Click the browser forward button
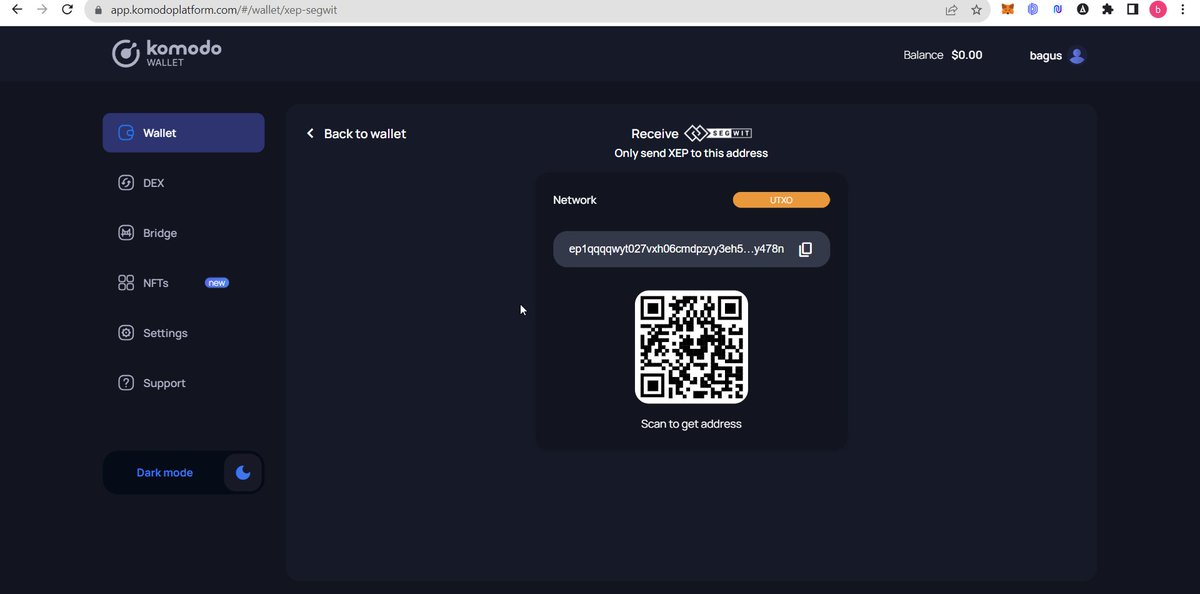Viewport: 1200px width, 594px height. click(41, 10)
